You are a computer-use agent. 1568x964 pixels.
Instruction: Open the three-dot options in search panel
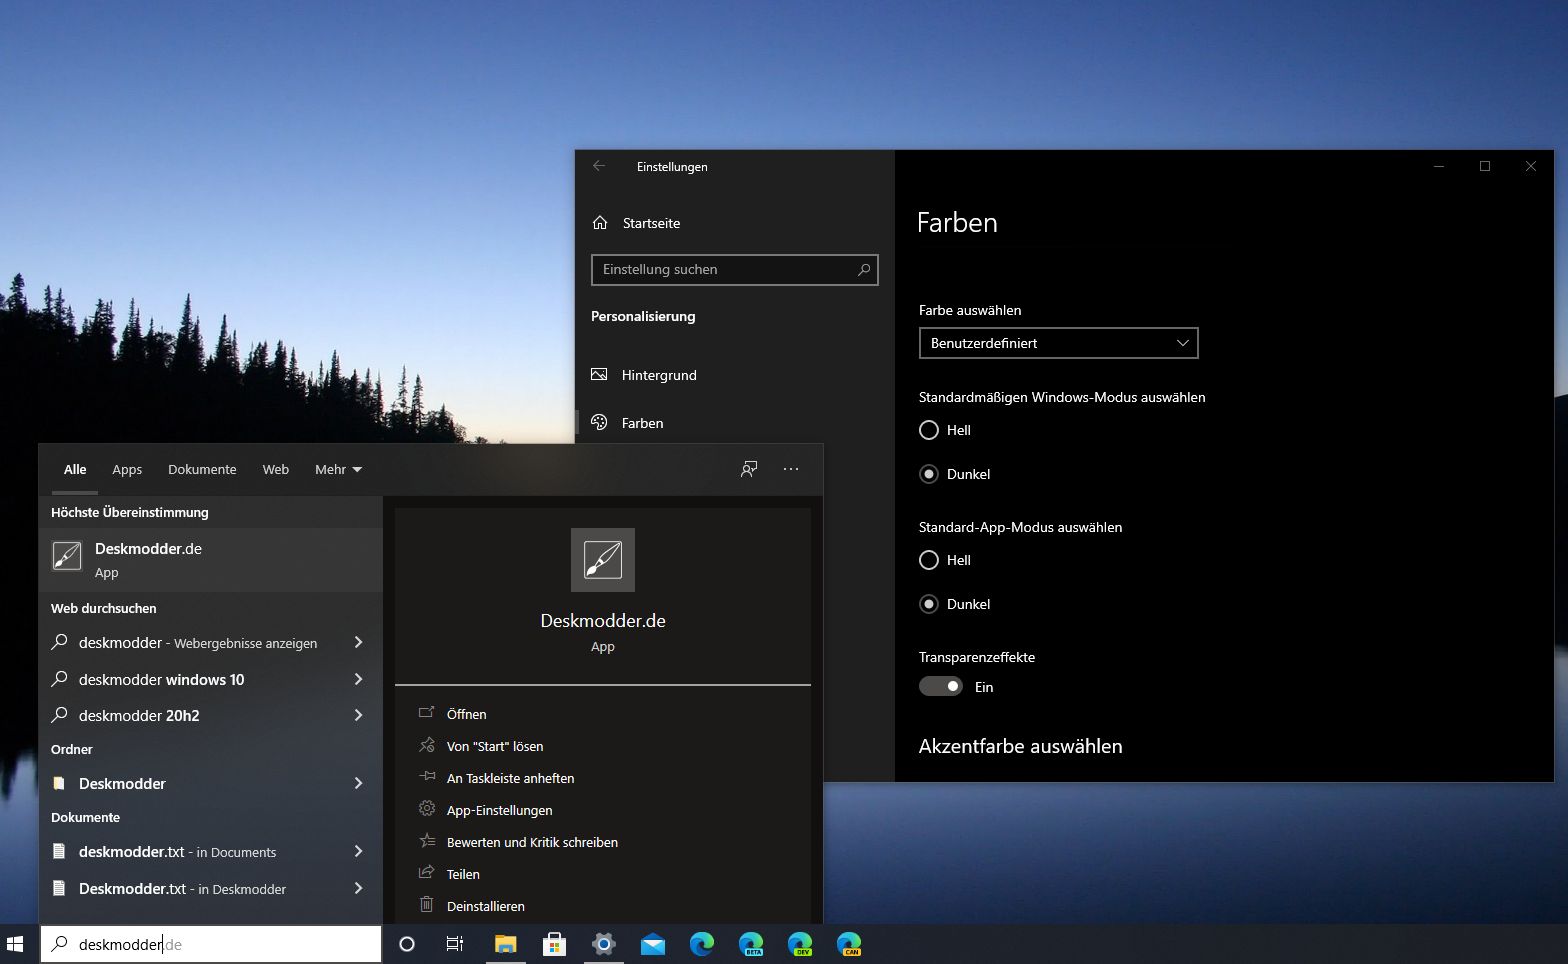791,469
